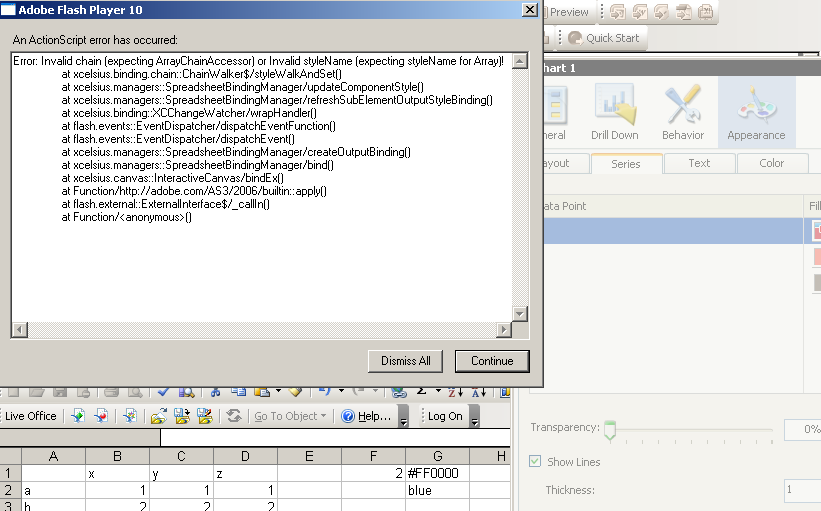Select cell G1 containing #FF0000
Image resolution: width=821 pixels, height=511 pixels.
(x=437, y=473)
